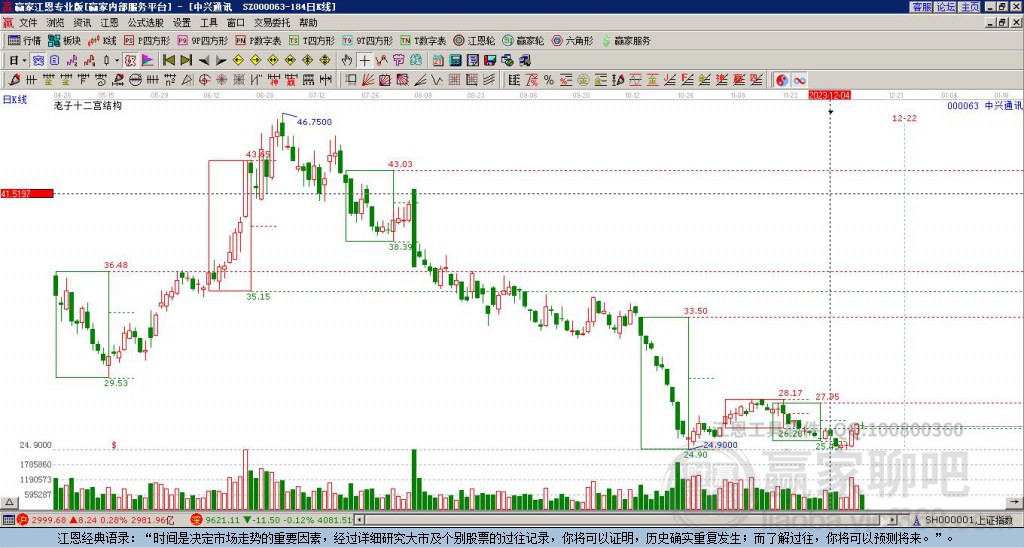Image resolution: width=1024 pixels, height=548 pixels.
Task: Click the percent sign tool icon
Action: pos(549,80)
